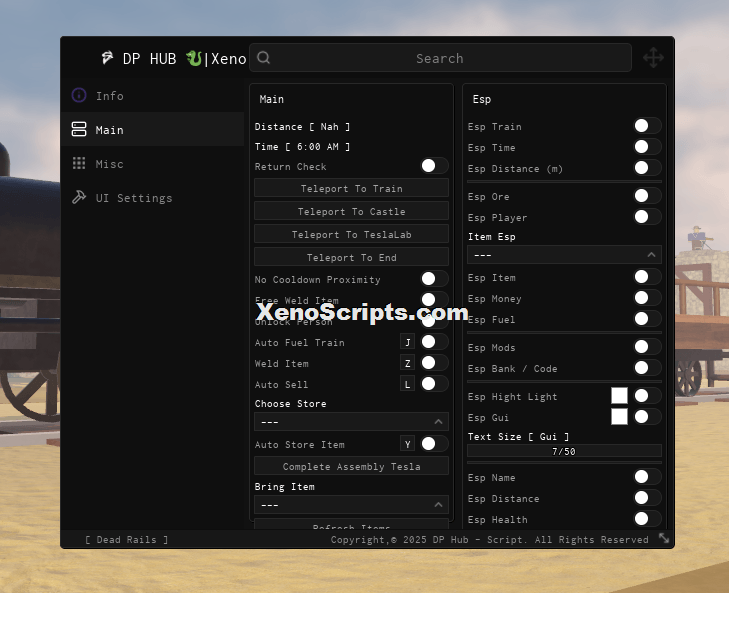The height and width of the screenshot is (623, 729).
Task: Toggle Esp Distance (m) switch
Action: [x=648, y=167]
